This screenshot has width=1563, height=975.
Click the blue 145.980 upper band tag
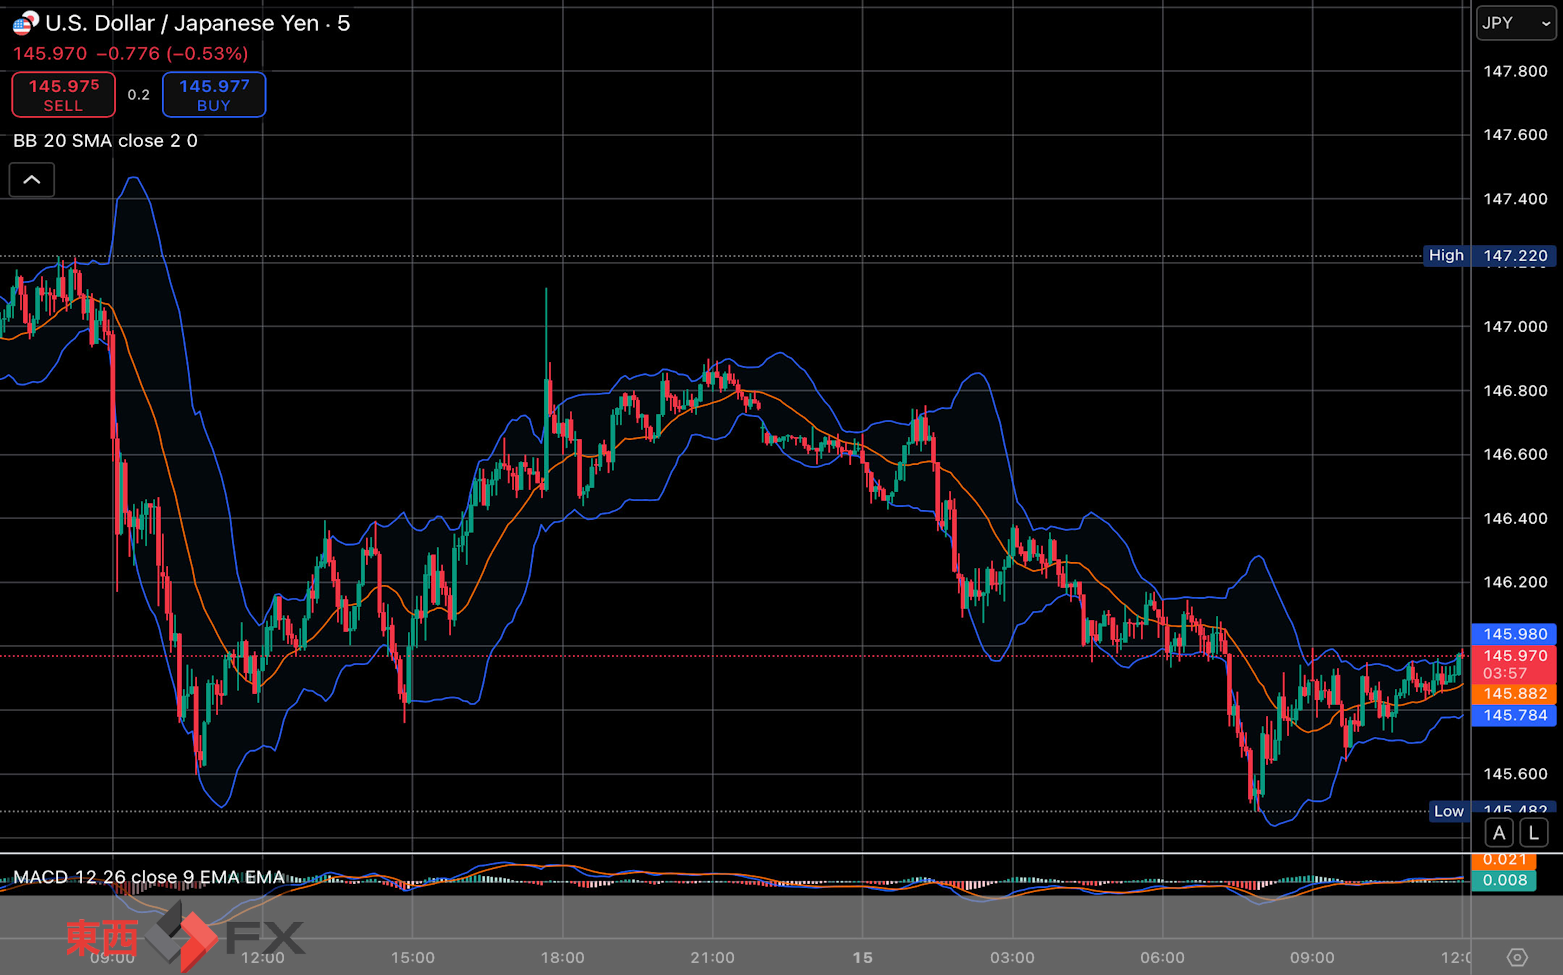[x=1514, y=634]
